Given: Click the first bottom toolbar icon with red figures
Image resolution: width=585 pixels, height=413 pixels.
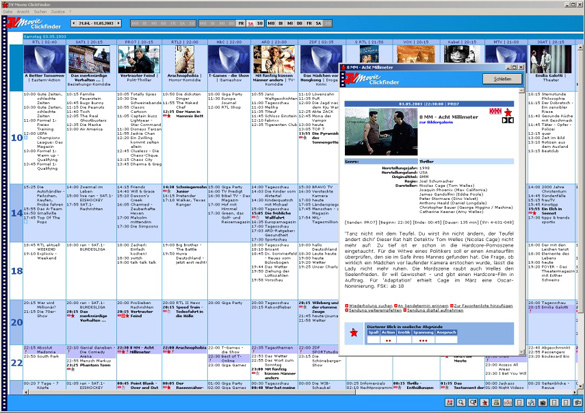Looking at the screenshot, I should point(450,402).
